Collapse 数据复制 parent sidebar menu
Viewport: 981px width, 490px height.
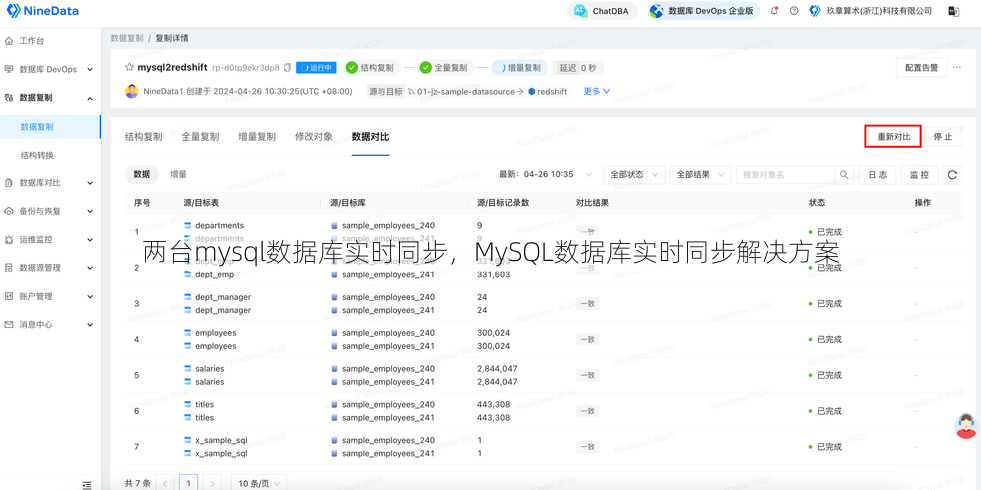point(50,98)
